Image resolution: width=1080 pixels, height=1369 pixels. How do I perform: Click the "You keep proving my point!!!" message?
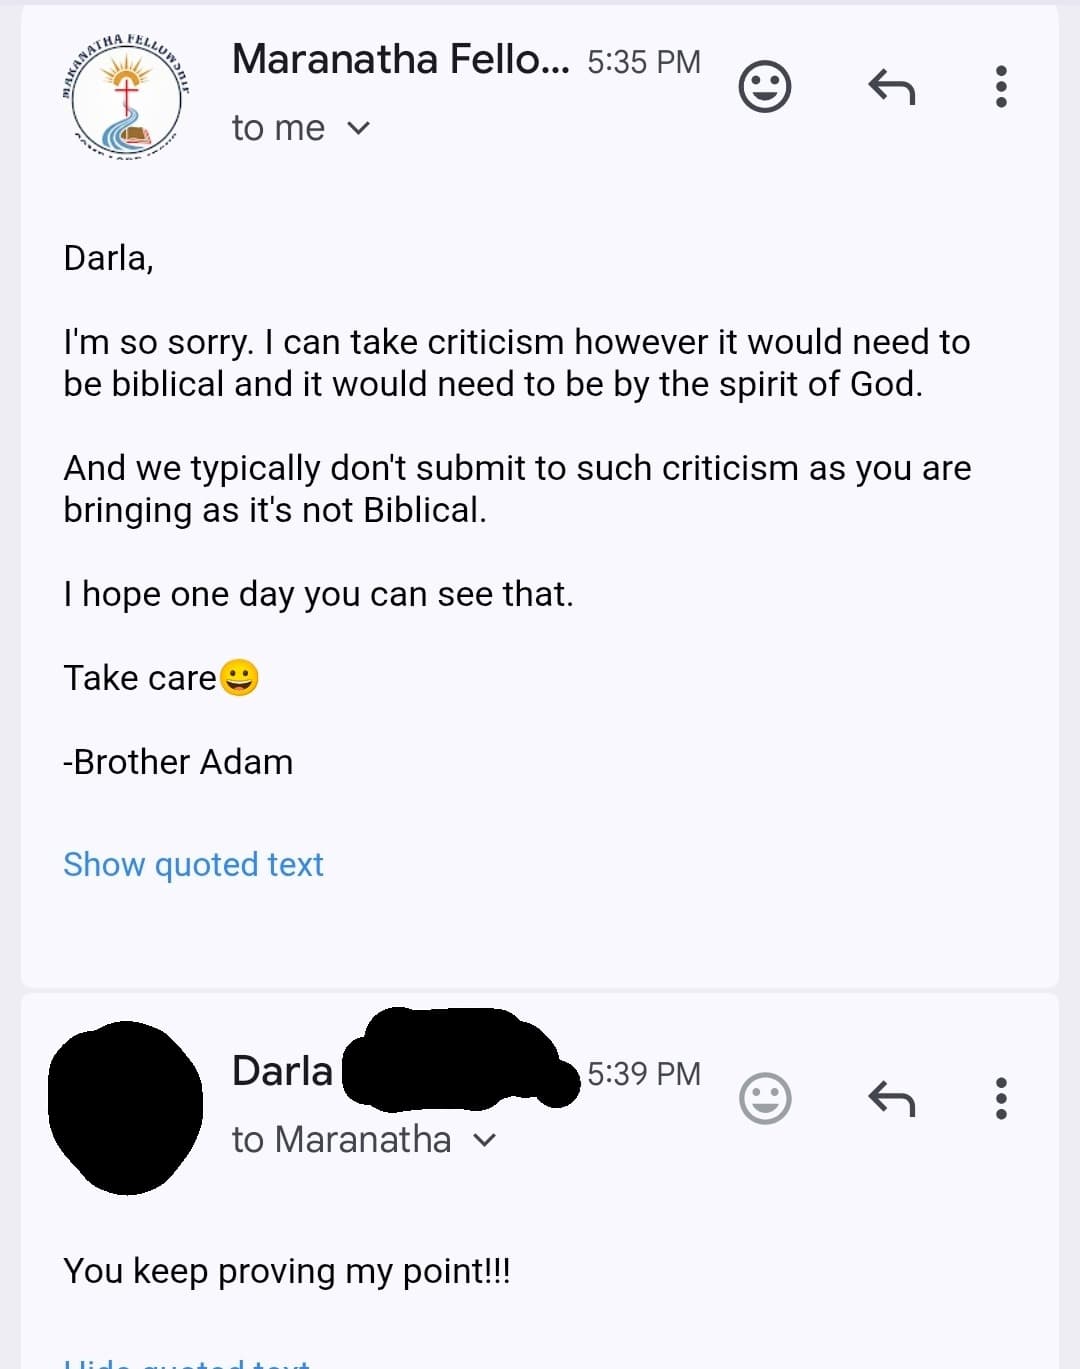coord(287,1271)
